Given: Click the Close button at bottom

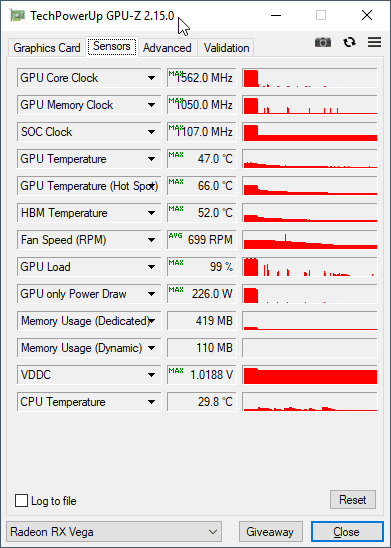Looking at the screenshot, I should coord(347,532).
